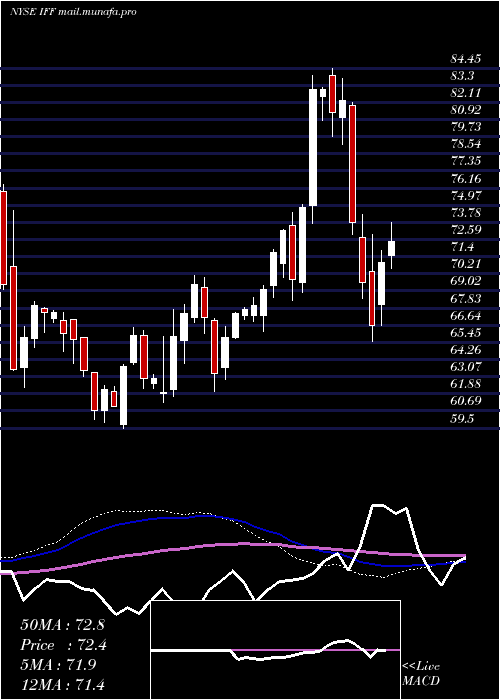The width and height of the screenshot is (500, 700).
Task: Select the 66.64 price axis label
Action: (x=465, y=316)
